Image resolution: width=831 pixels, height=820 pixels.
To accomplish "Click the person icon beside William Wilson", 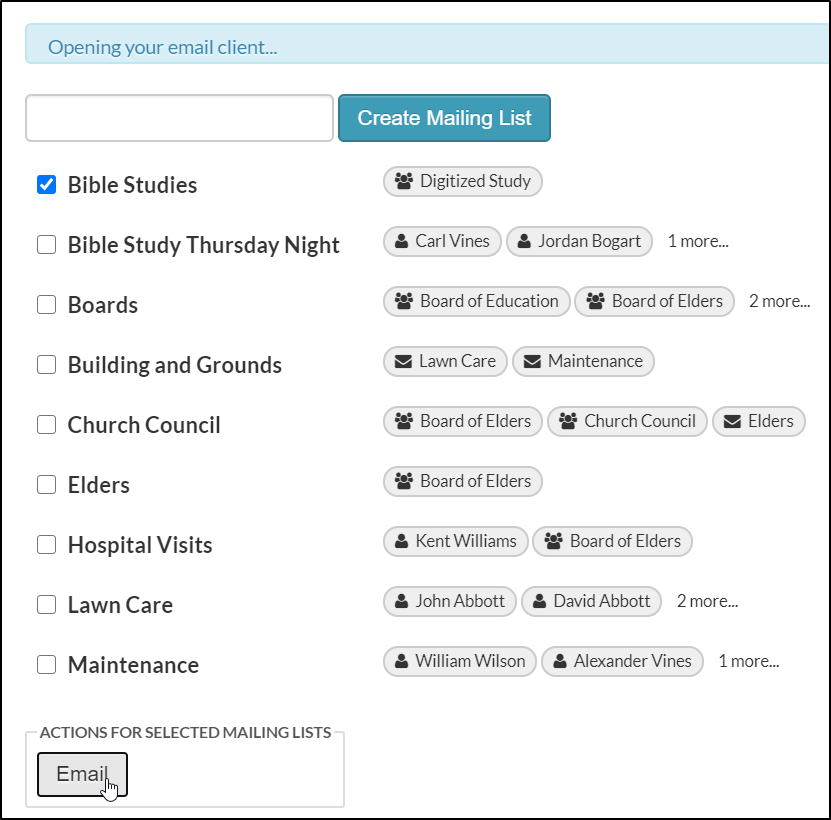I will point(401,661).
